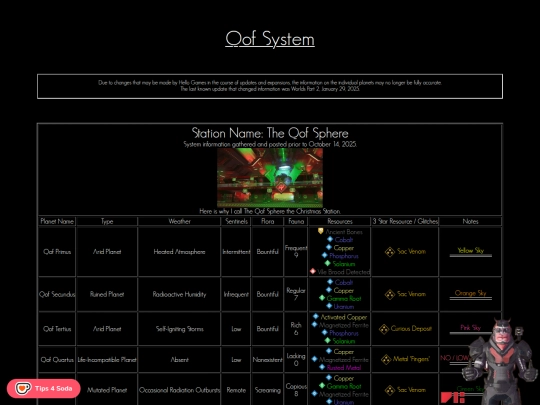This screenshot has height=405, width=540.
Task: Click the Uranium icon in Qof Secundus row
Action: pyautogui.click(x=329, y=306)
